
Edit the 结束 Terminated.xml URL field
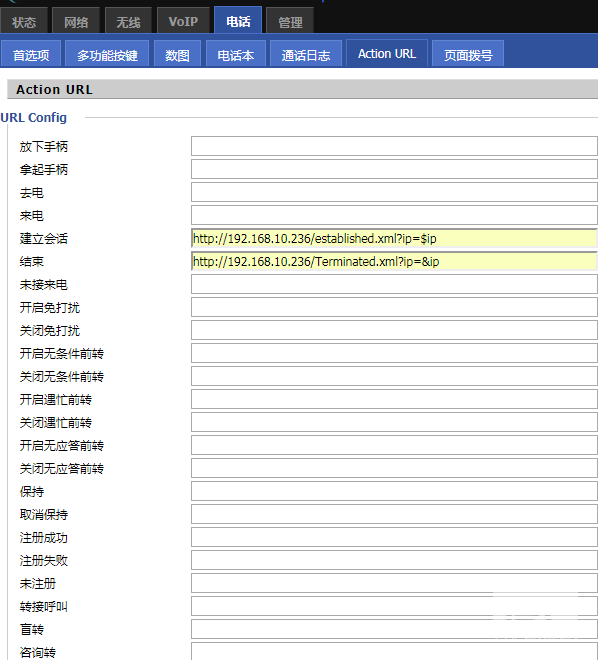point(394,261)
